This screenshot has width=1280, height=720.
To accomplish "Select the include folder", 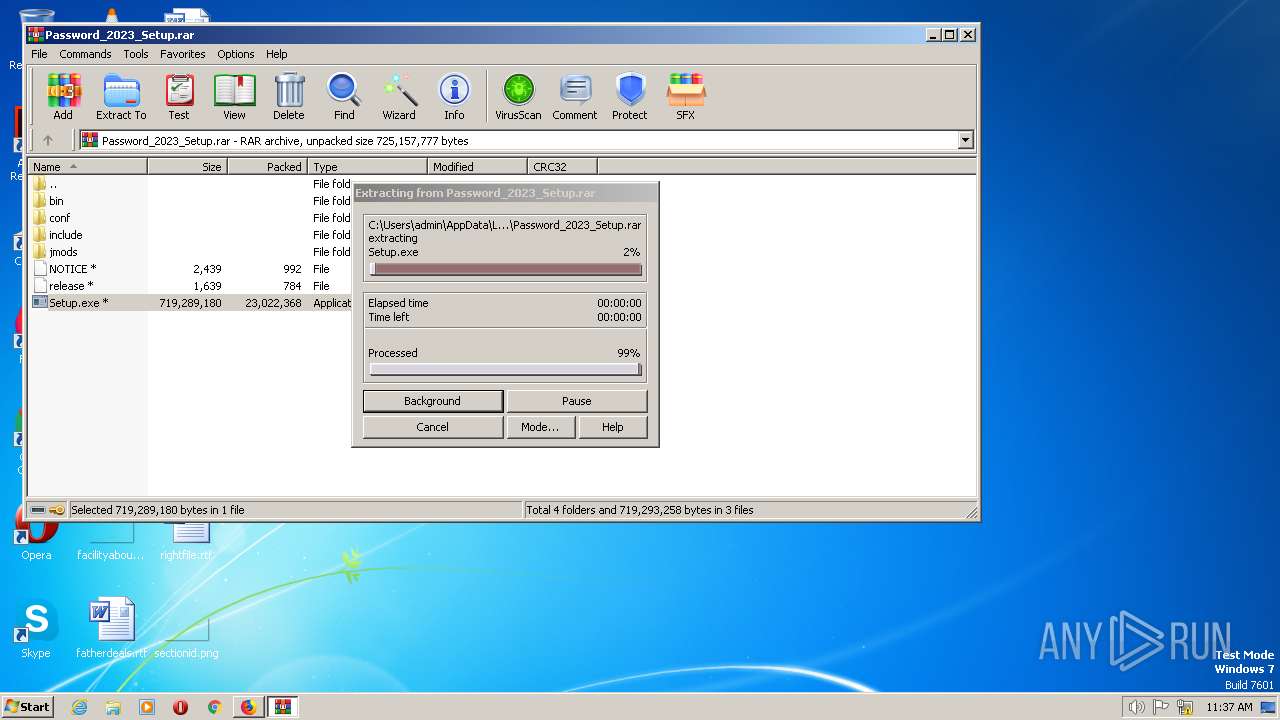I will (x=57, y=235).
